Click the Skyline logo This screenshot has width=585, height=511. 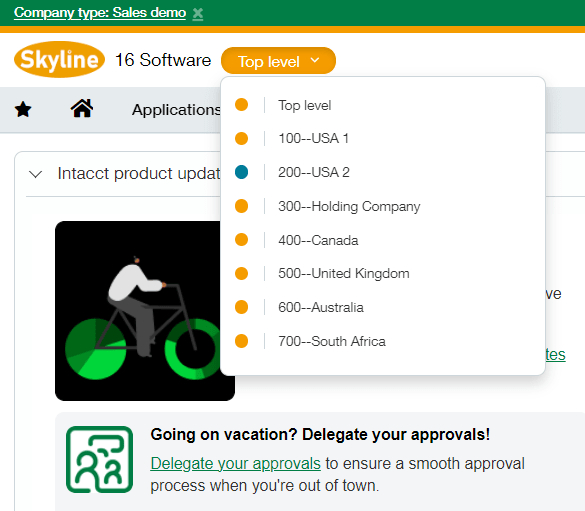59,60
